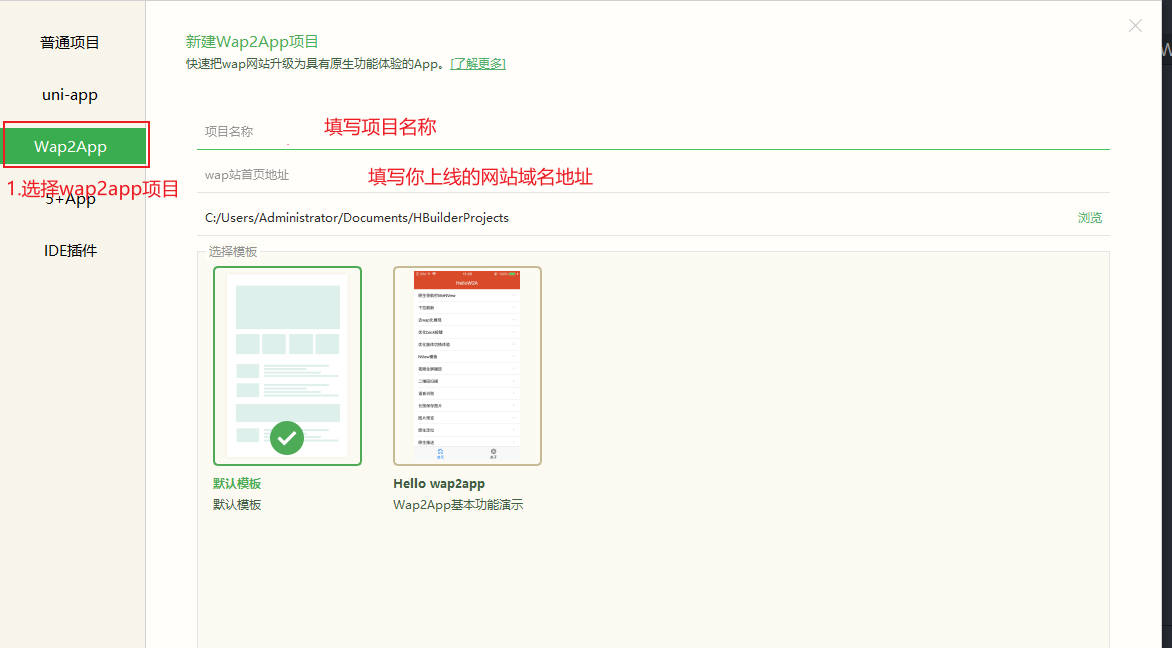Click the 选择模板 section label

point(232,252)
